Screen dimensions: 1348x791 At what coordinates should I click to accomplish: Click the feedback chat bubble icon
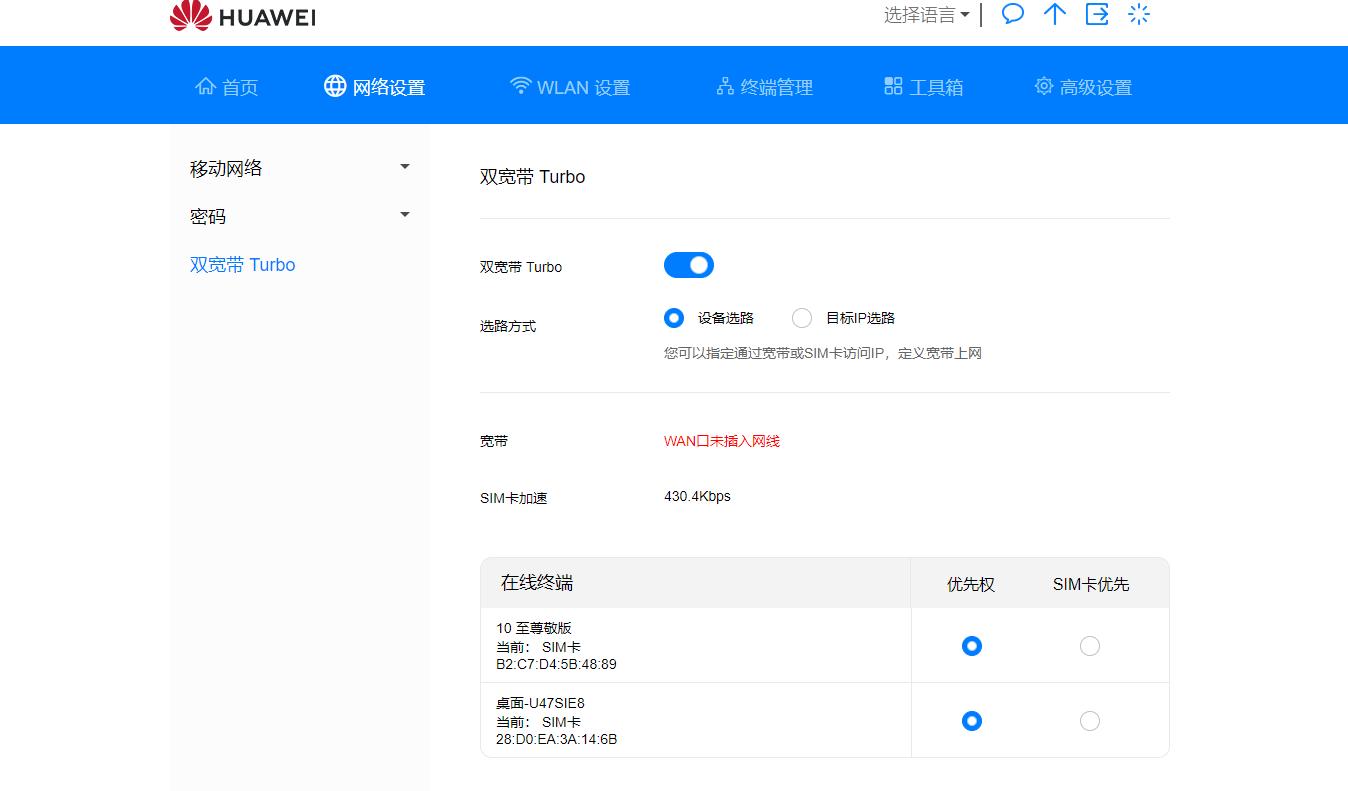coord(1012,14)
